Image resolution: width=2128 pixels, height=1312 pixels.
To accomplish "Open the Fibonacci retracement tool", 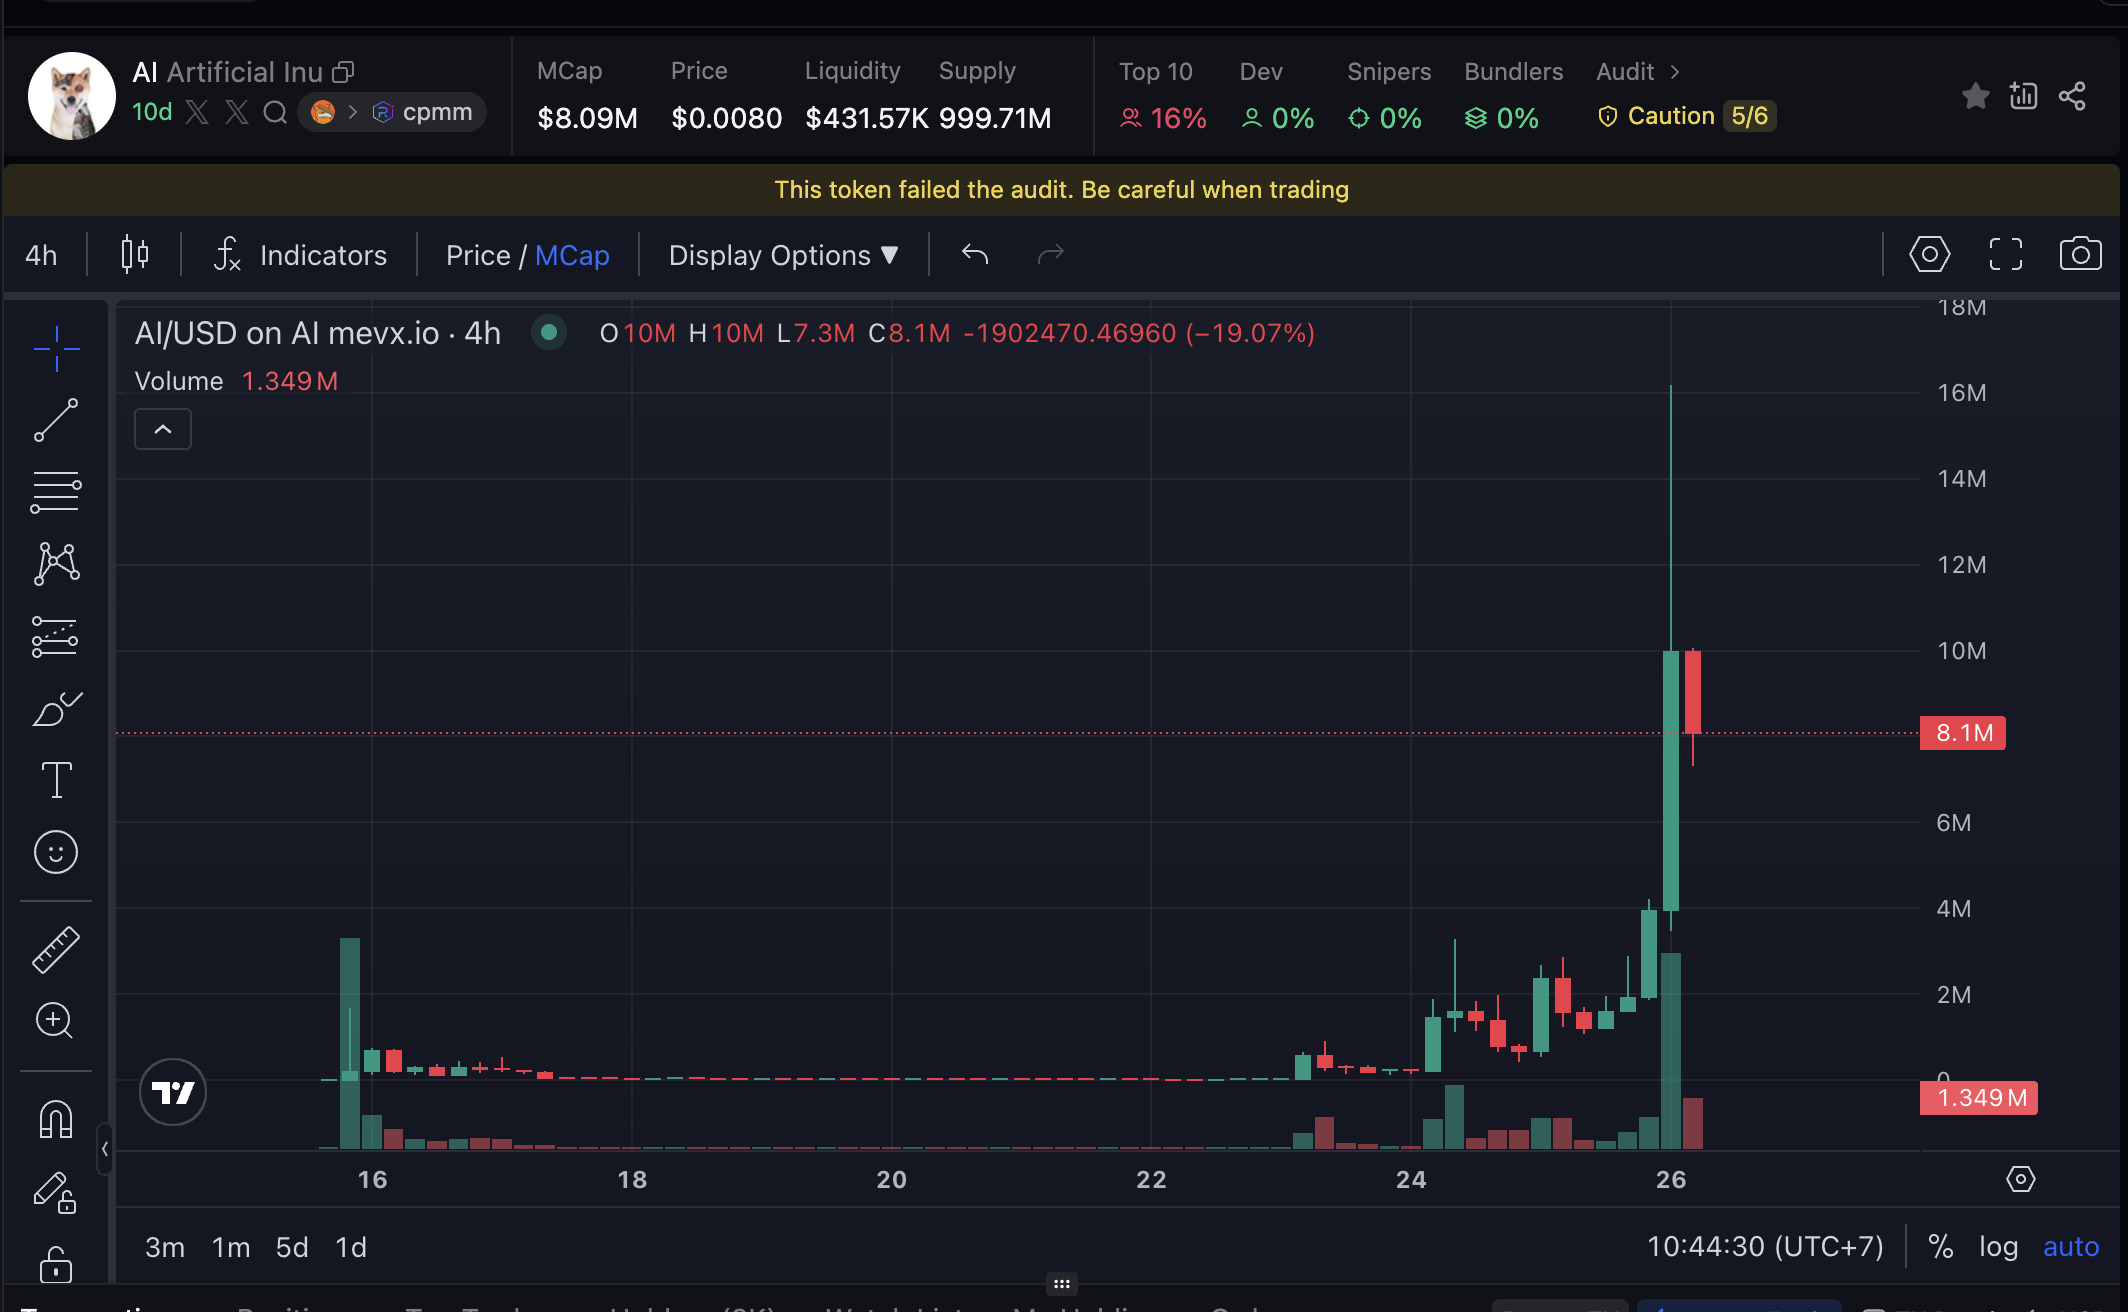I will 56,492.
